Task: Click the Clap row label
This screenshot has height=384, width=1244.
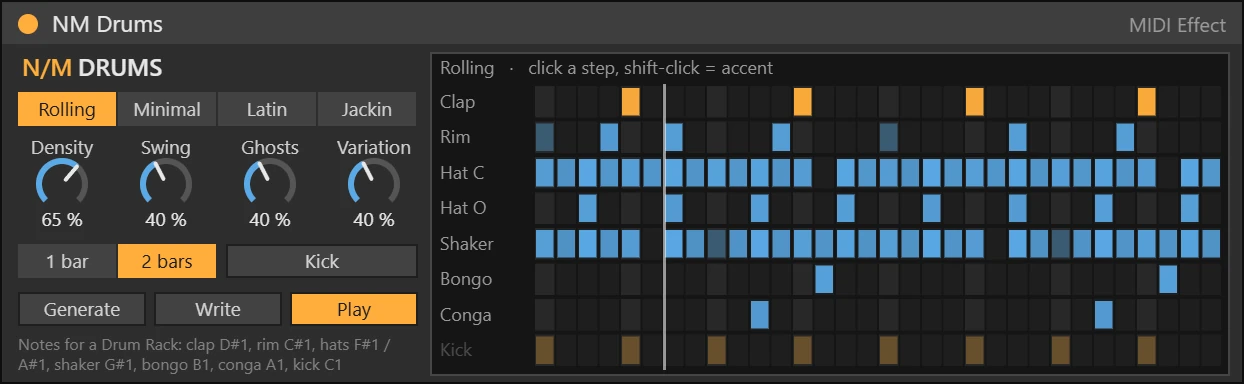Action: click(x=458, y=102)
